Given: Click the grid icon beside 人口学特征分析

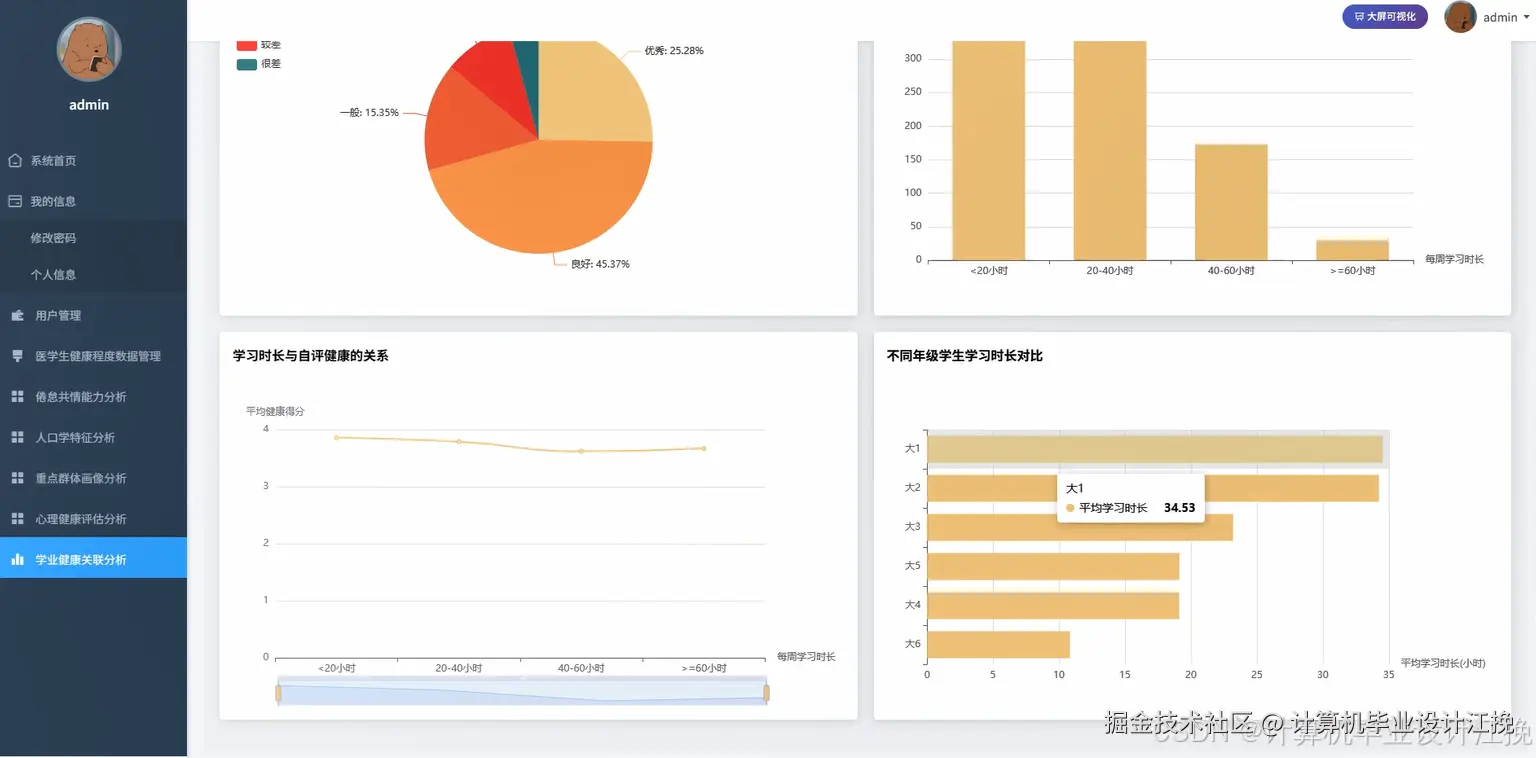Looking at the screenshot, I should (17, 437).
